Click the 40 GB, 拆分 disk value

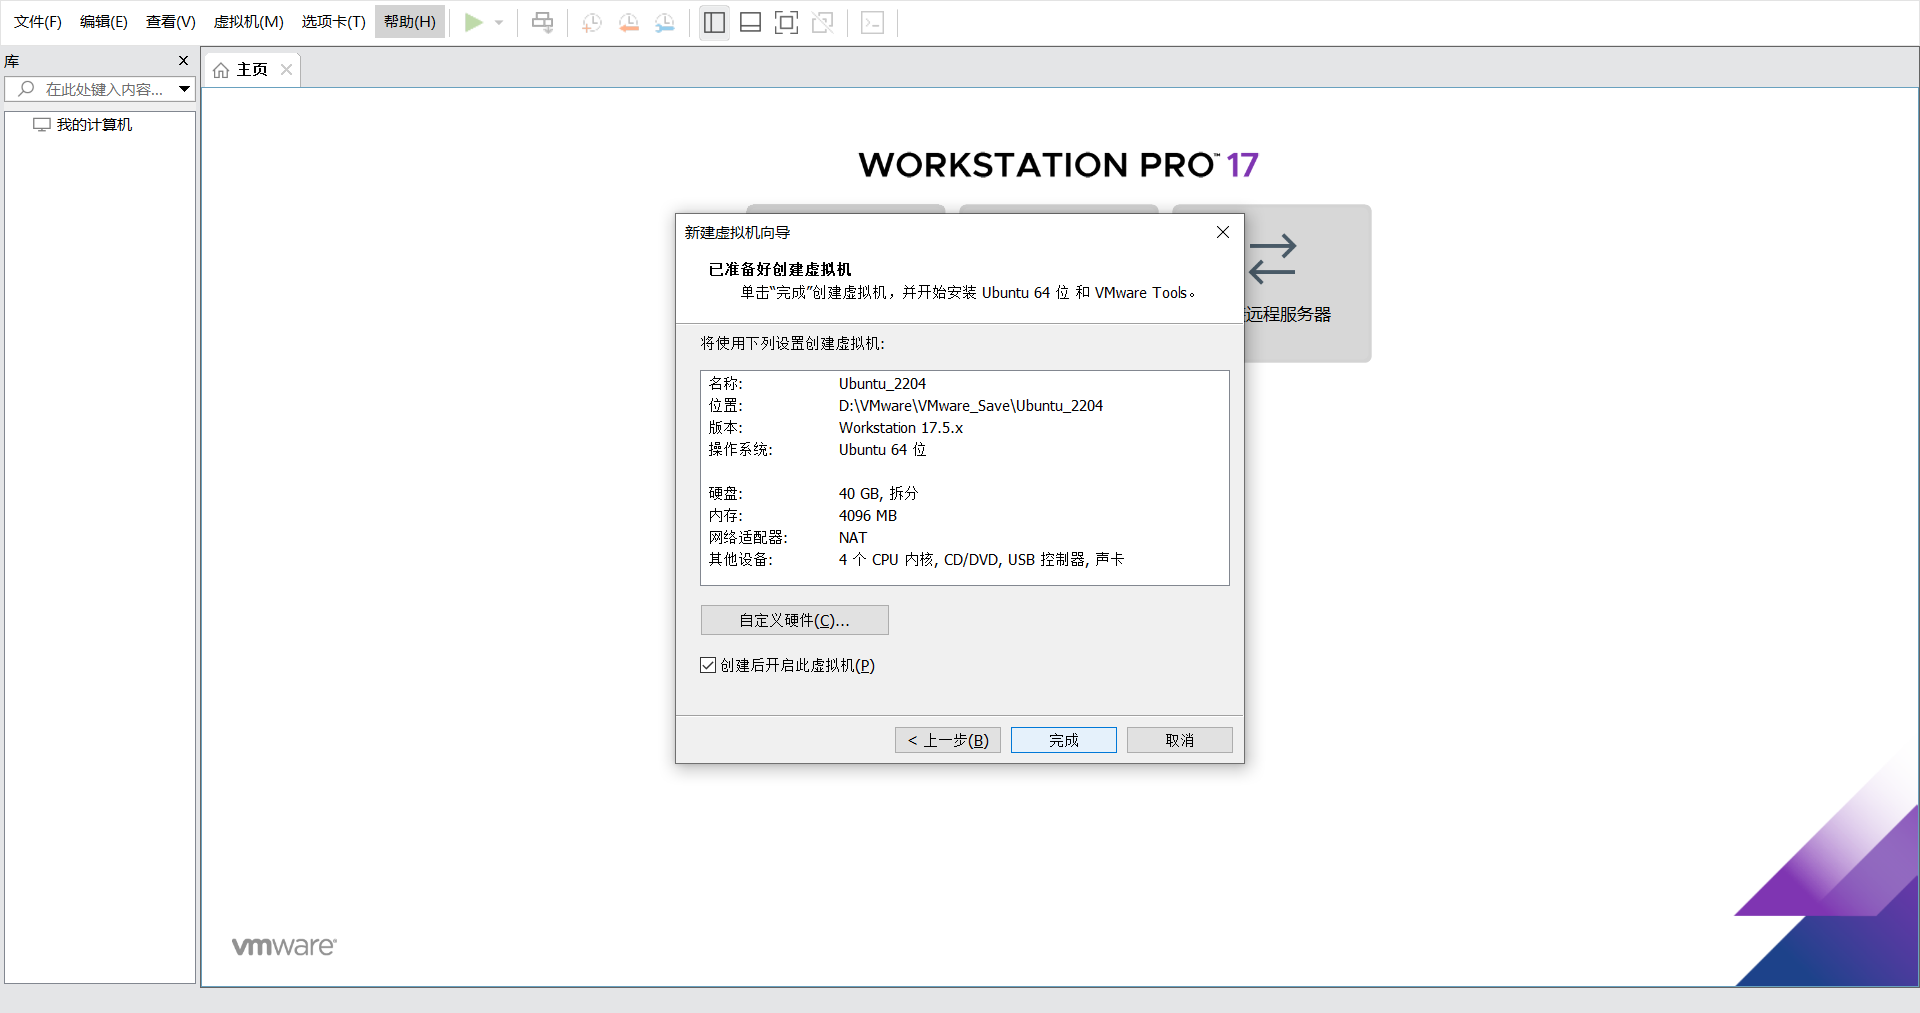pyautogui.click(x=878, y=494)
